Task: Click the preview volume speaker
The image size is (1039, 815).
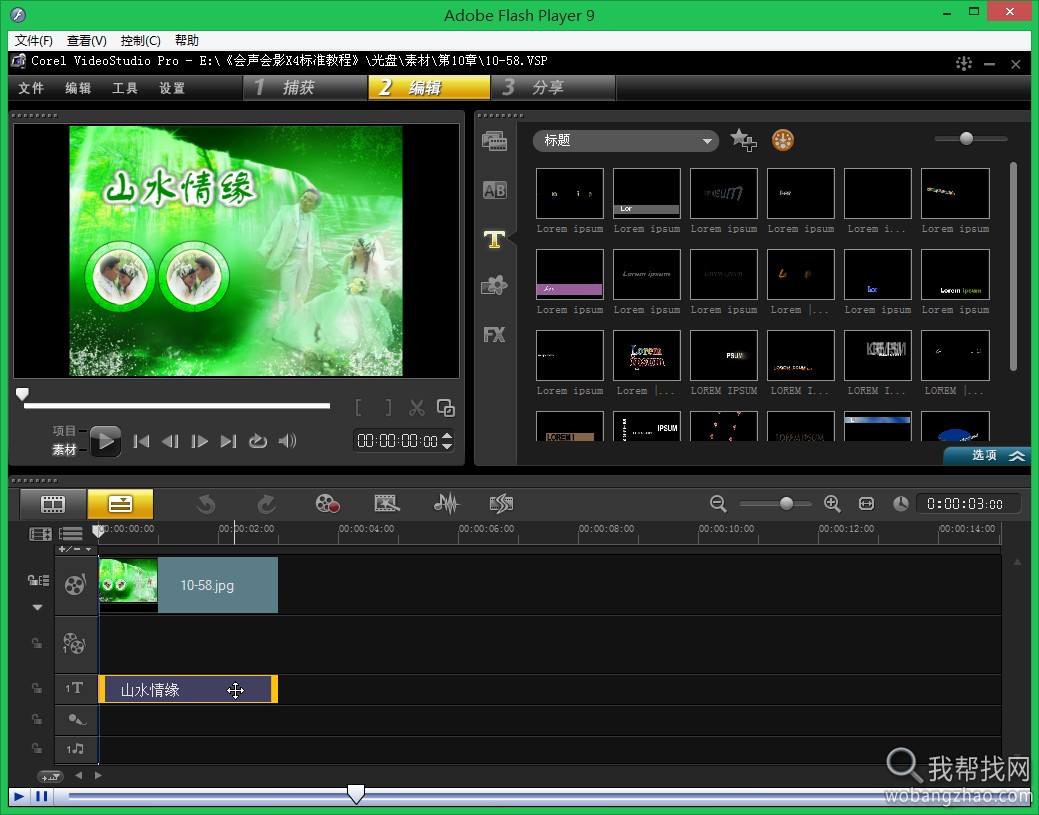Action: (288, 441)
